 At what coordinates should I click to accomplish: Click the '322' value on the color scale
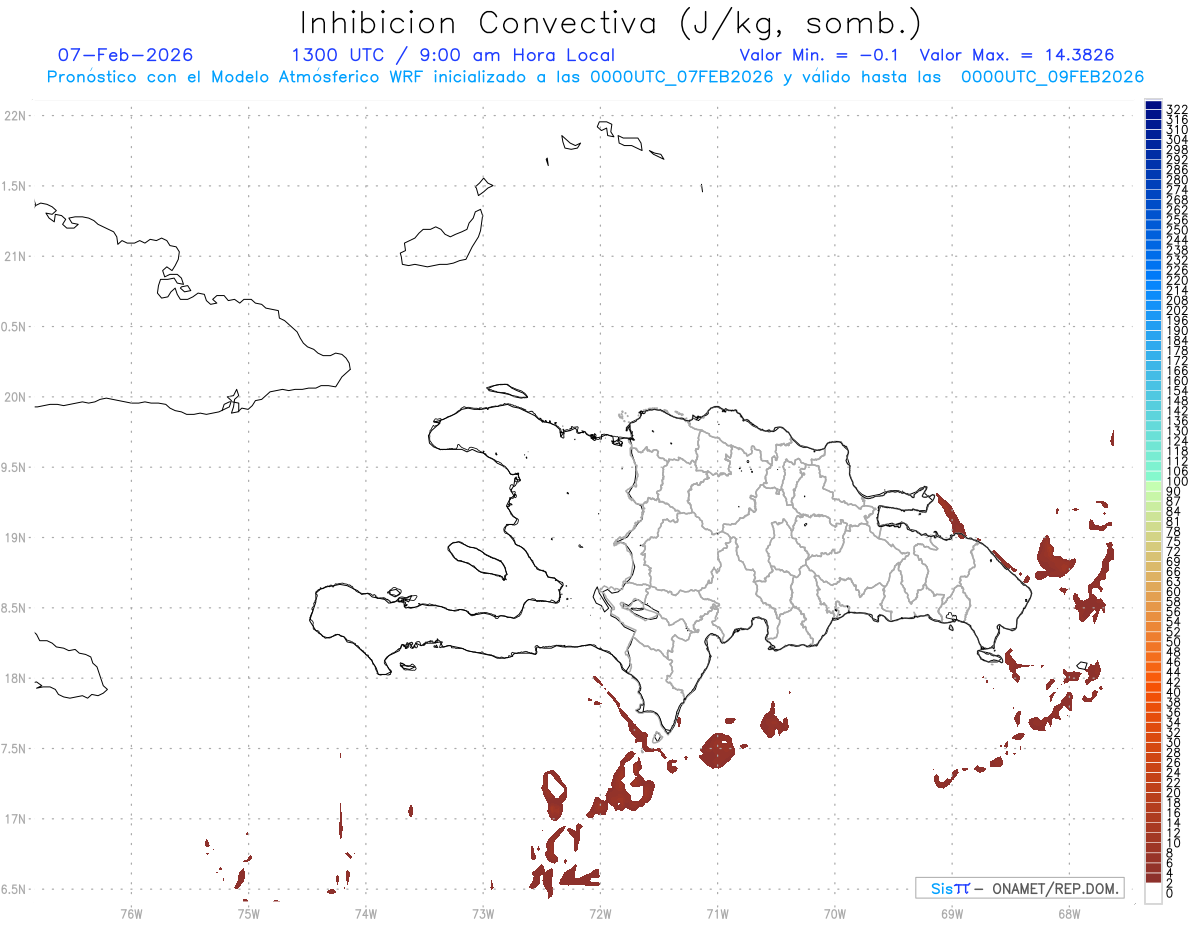[1177, 108]
